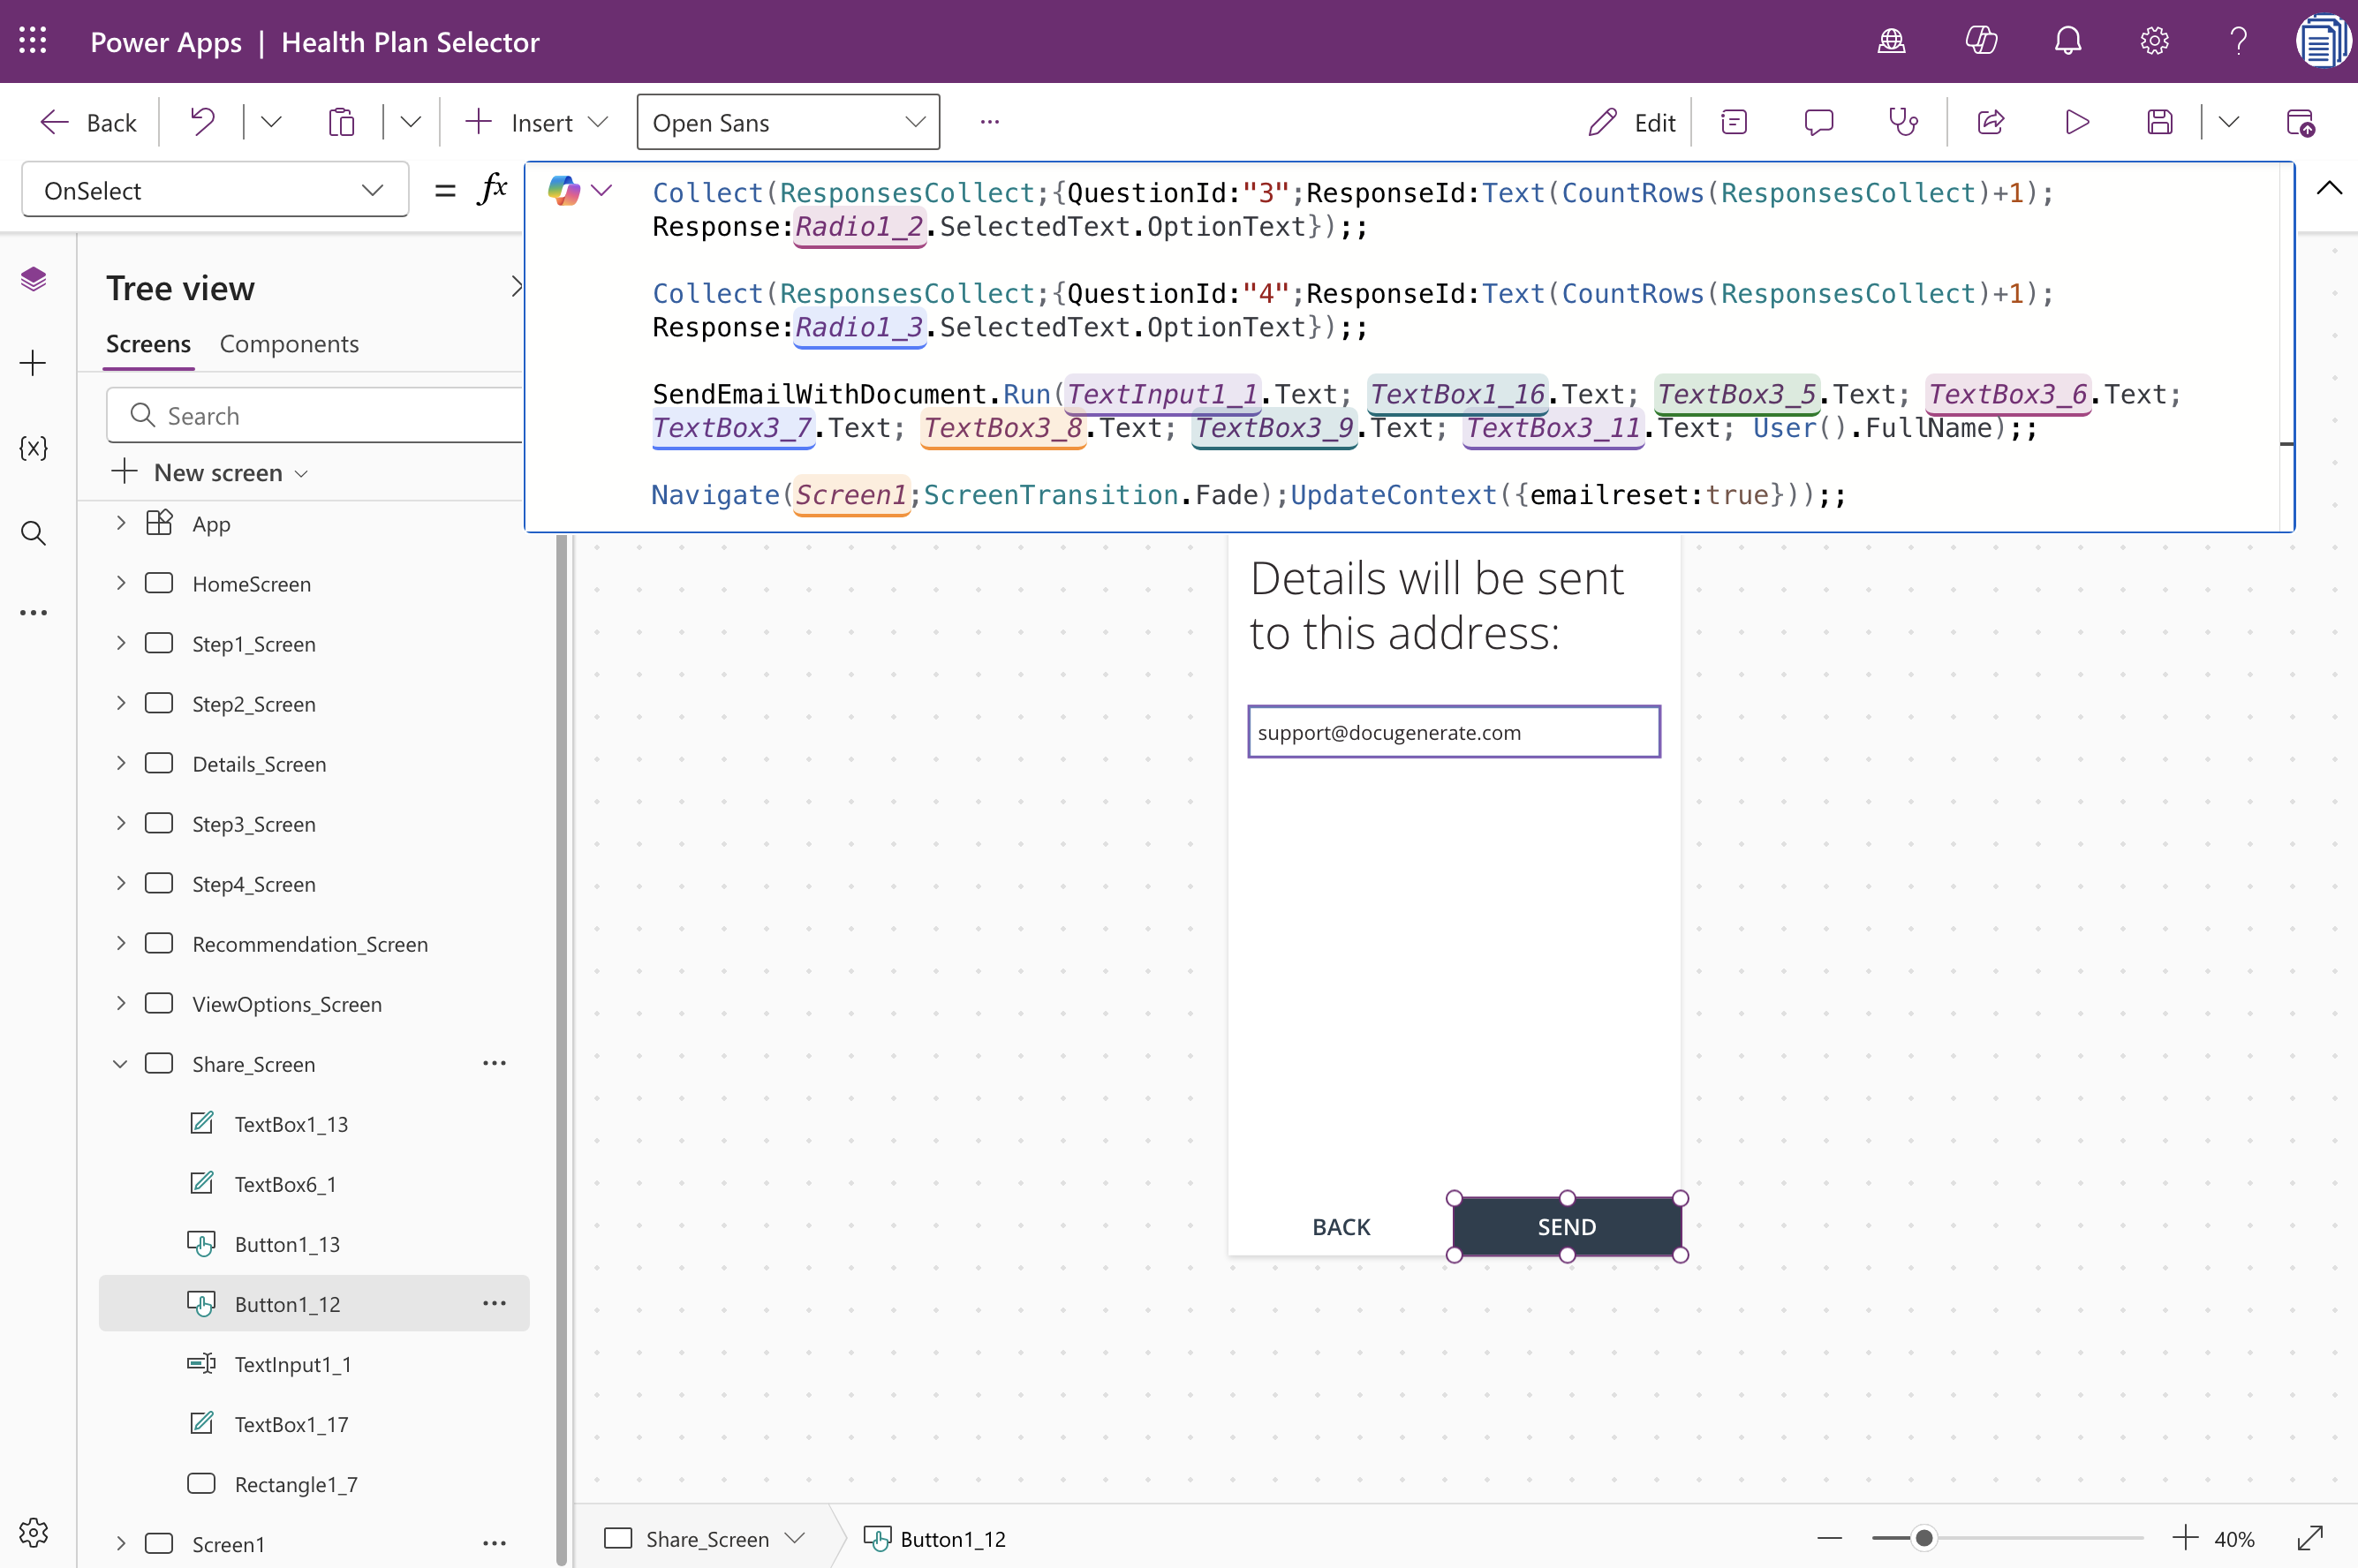Click the Edit button in the toolbar
2358x1568 pixels.
[x=1630, y=121]
